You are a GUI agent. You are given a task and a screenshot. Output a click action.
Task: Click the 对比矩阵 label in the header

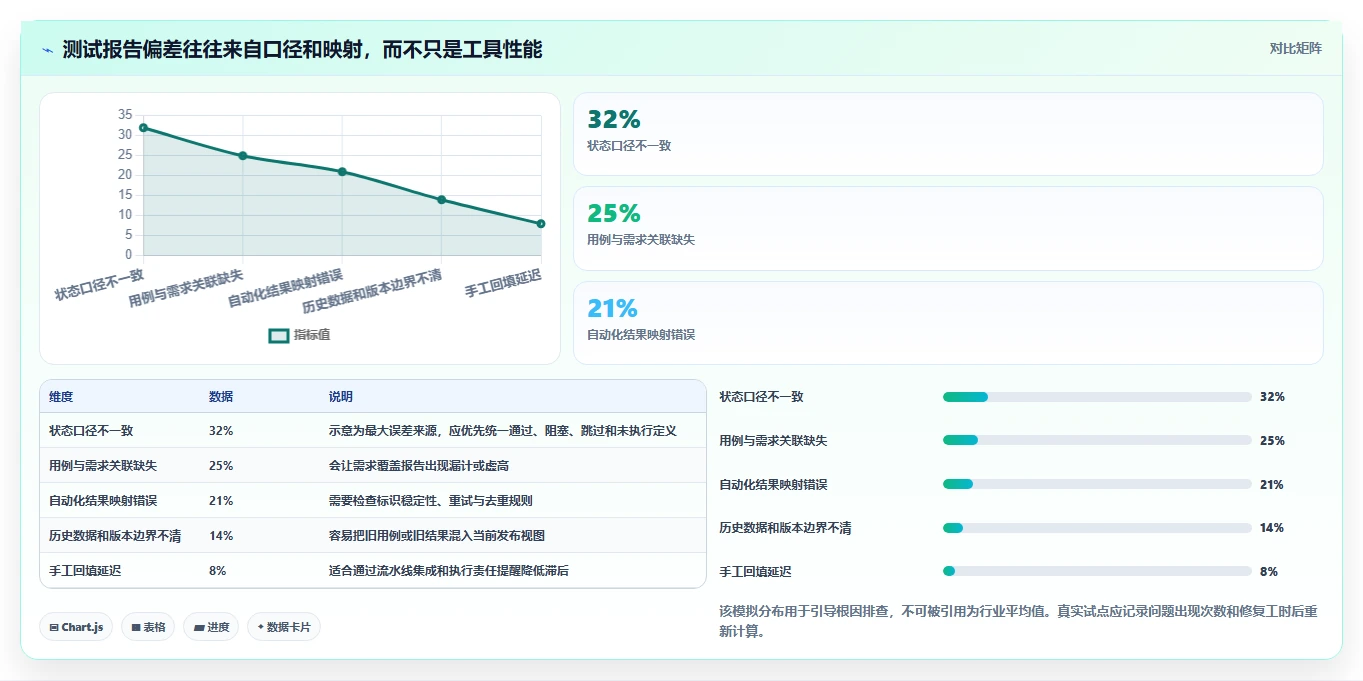click(1295, 48)
